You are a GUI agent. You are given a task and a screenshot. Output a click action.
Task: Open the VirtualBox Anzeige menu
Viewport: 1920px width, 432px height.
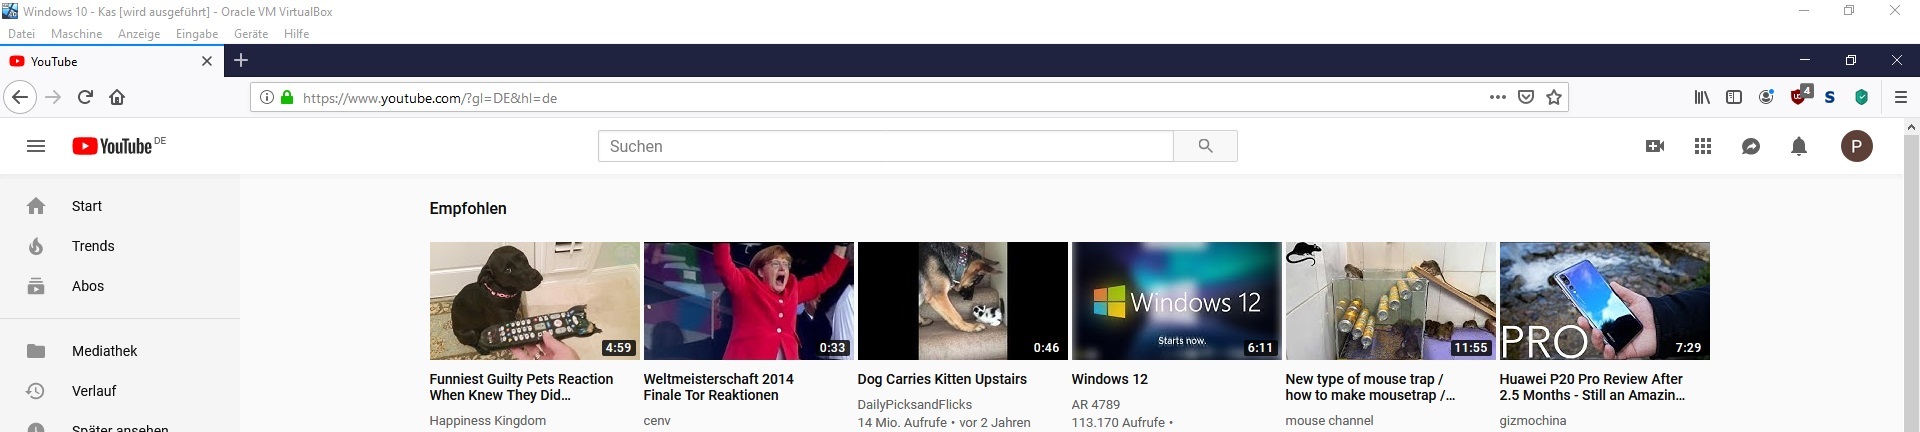[x=139, y=34]
